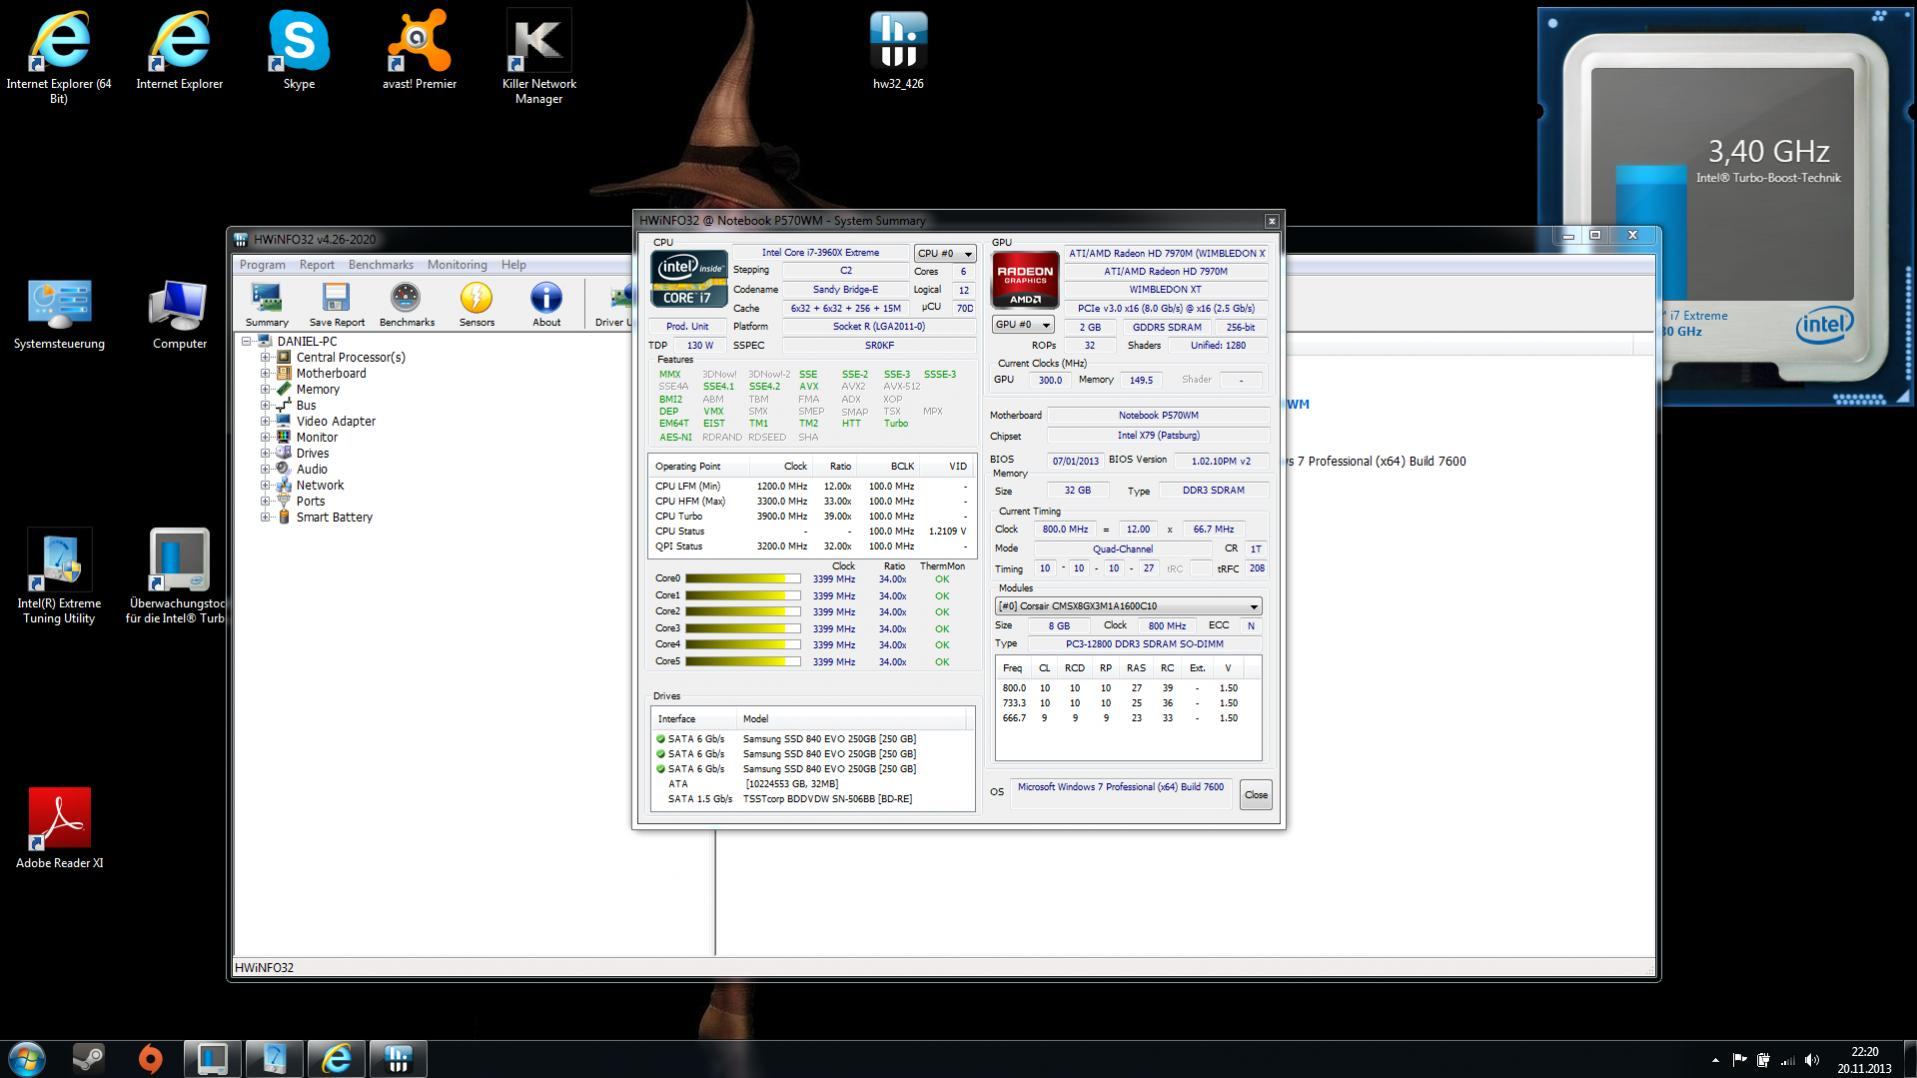Select the Monitor tree item
Screen dimensions: 1917x1078
(316, 437)
